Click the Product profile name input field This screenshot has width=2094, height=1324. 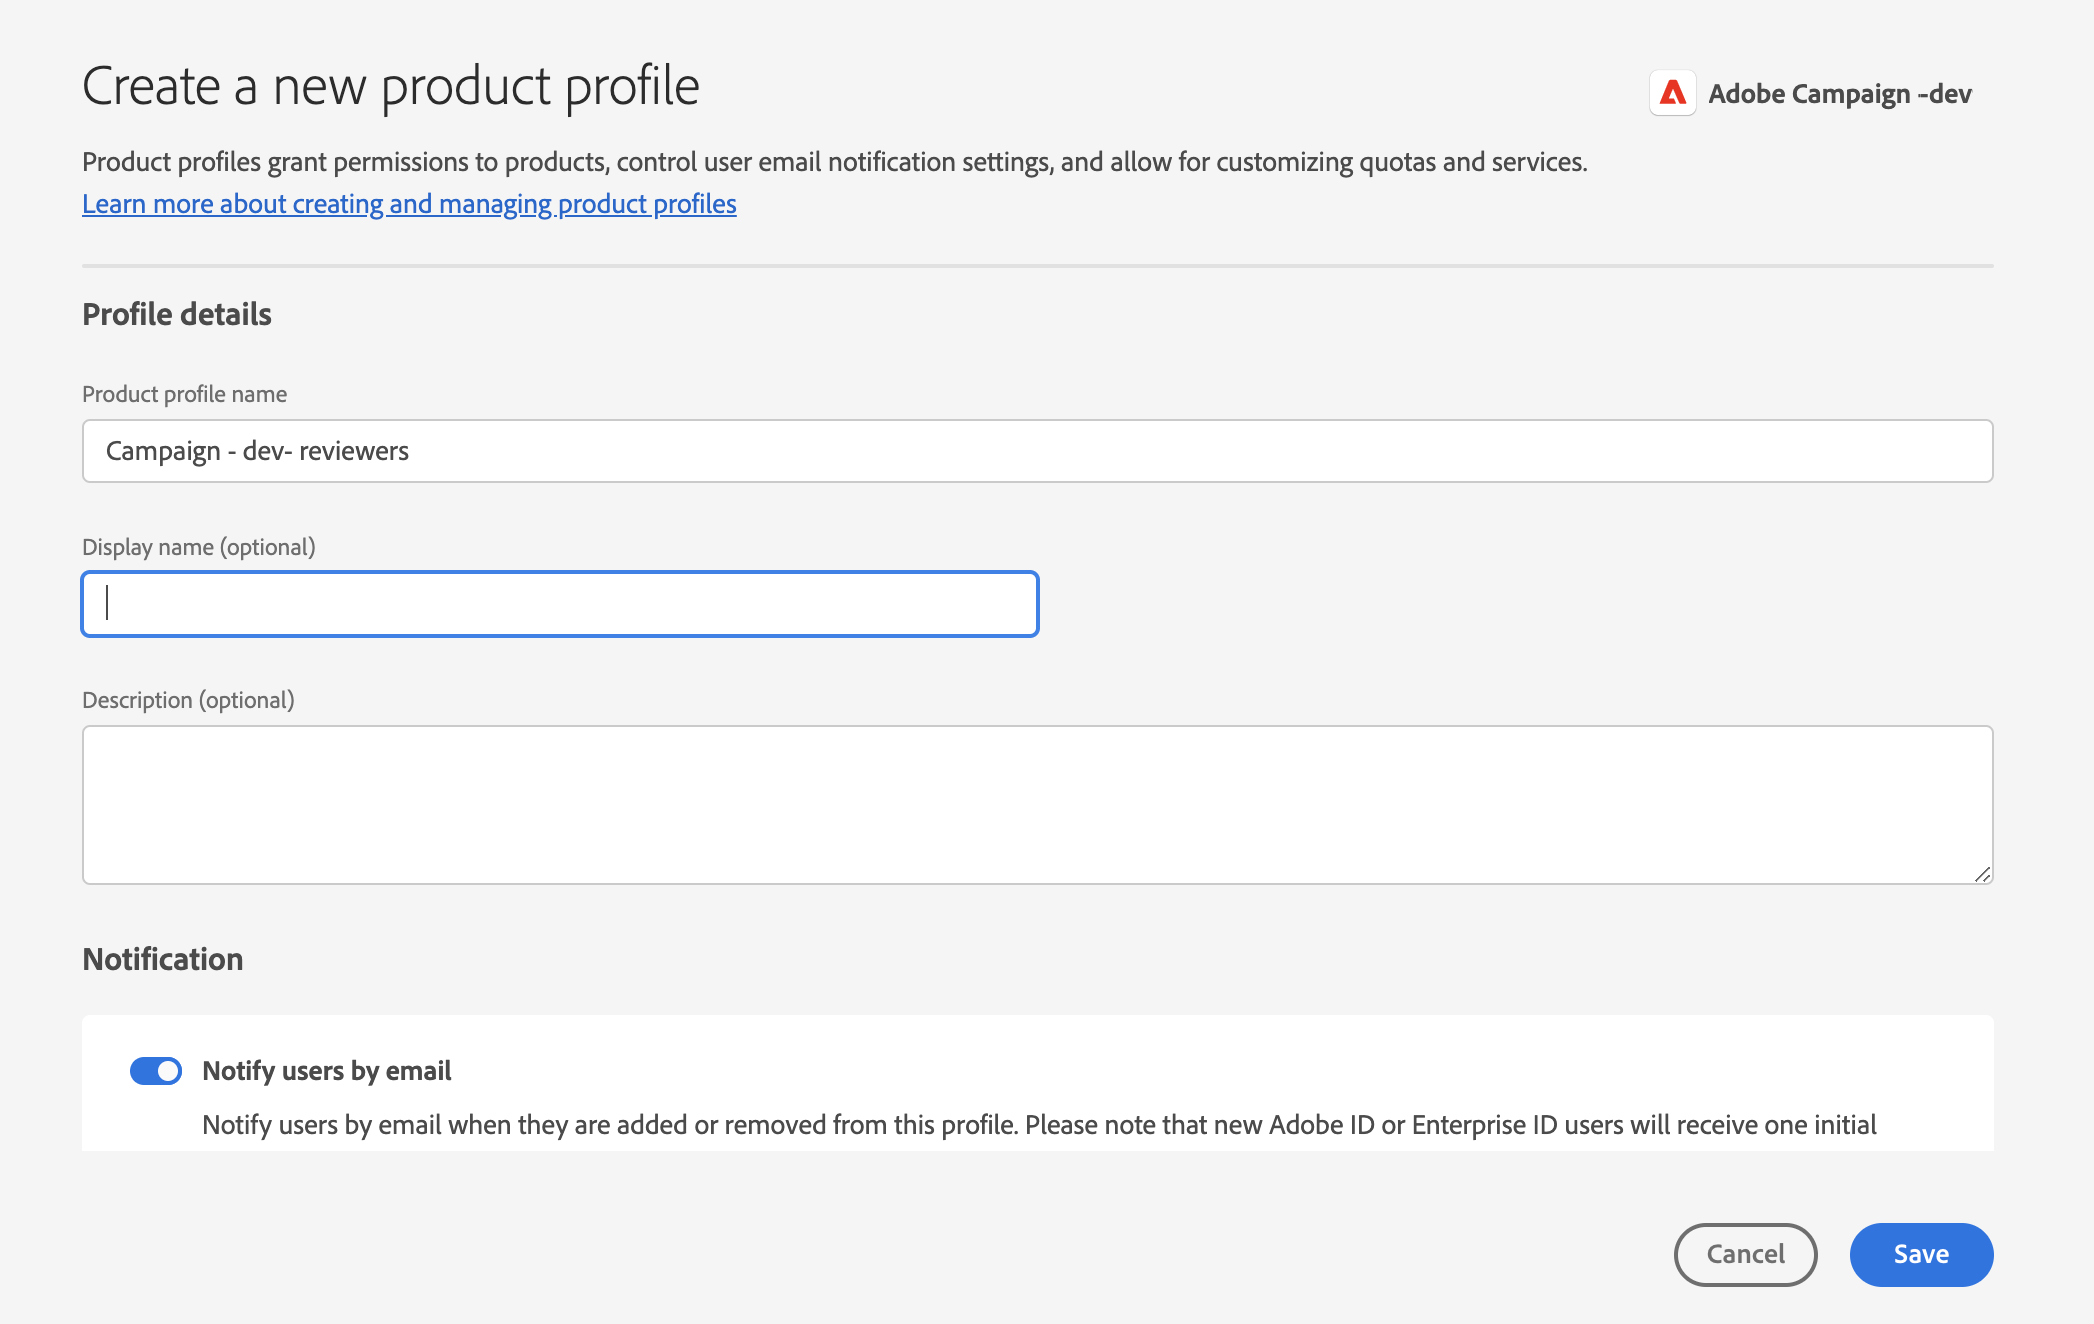tap(1037, 451)
